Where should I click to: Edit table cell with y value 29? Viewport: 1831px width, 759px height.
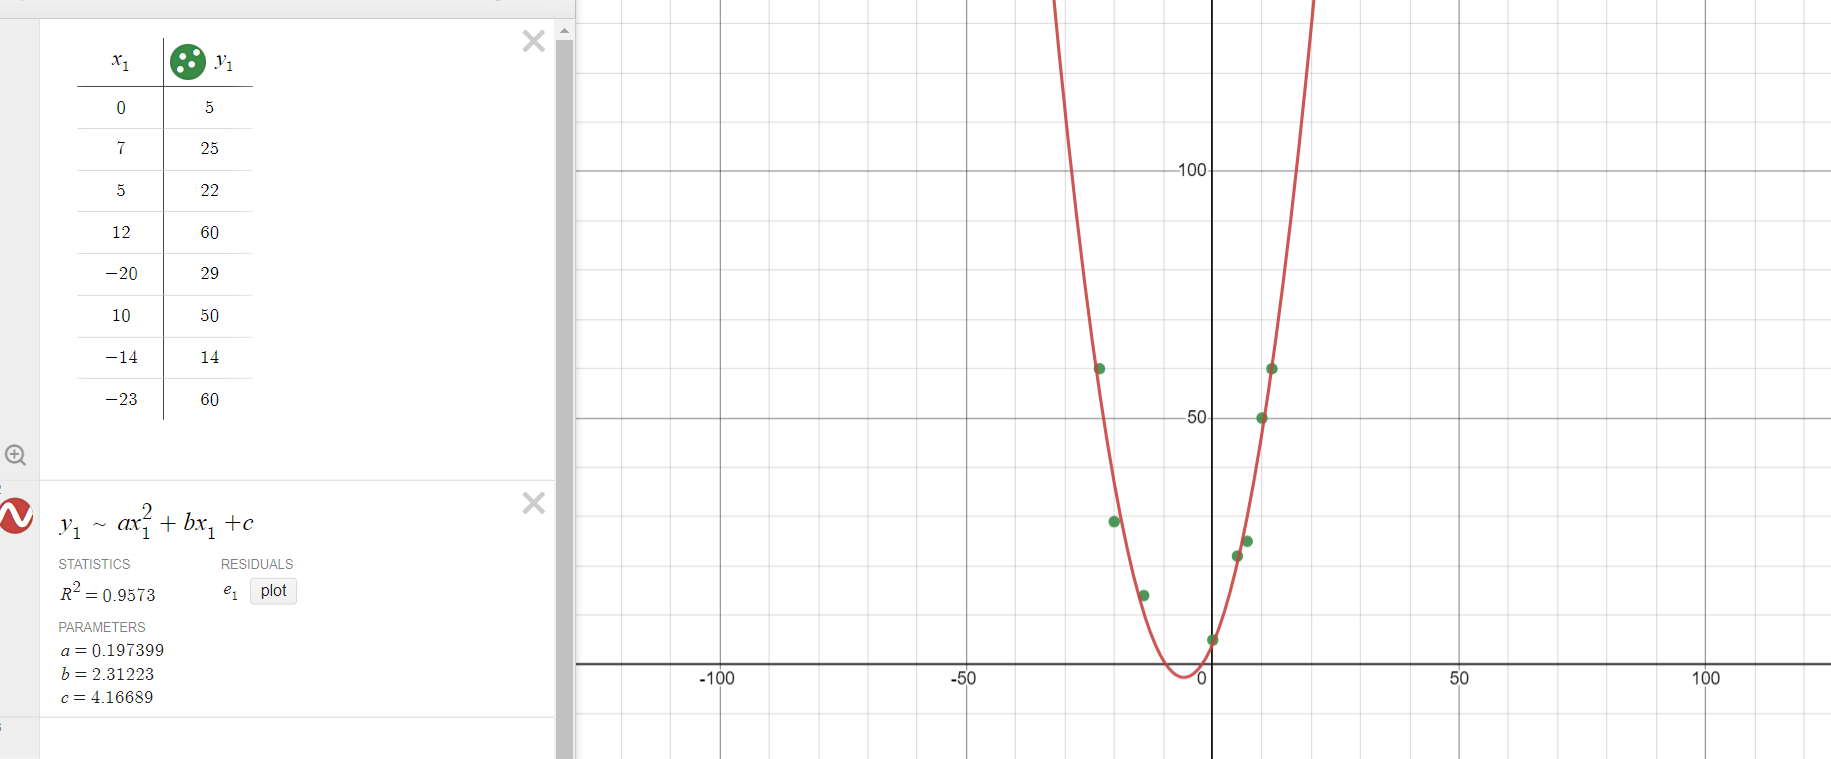209,274
